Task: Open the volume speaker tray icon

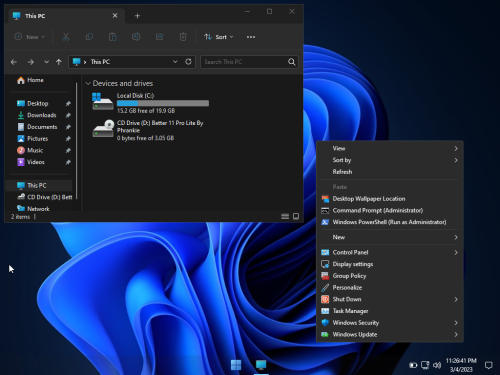Action: coord(437,365)
